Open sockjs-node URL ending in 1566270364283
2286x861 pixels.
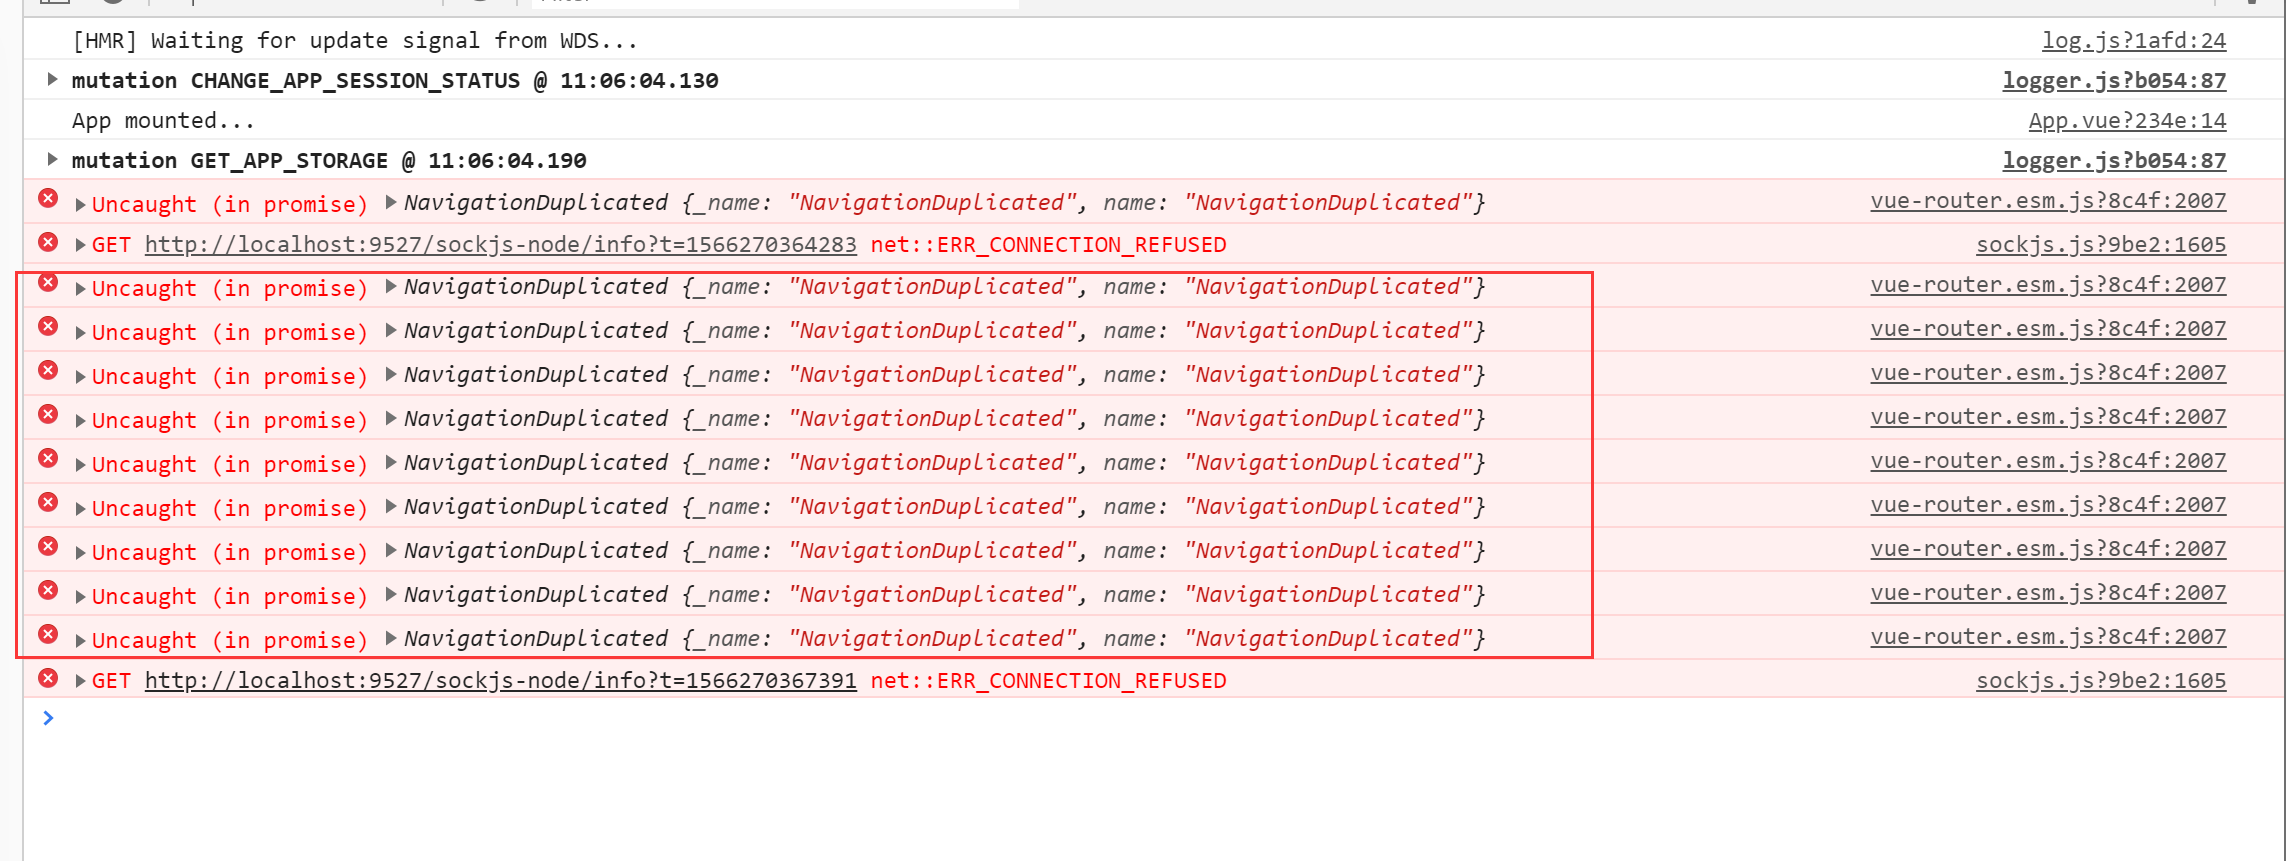coord(500,245)
